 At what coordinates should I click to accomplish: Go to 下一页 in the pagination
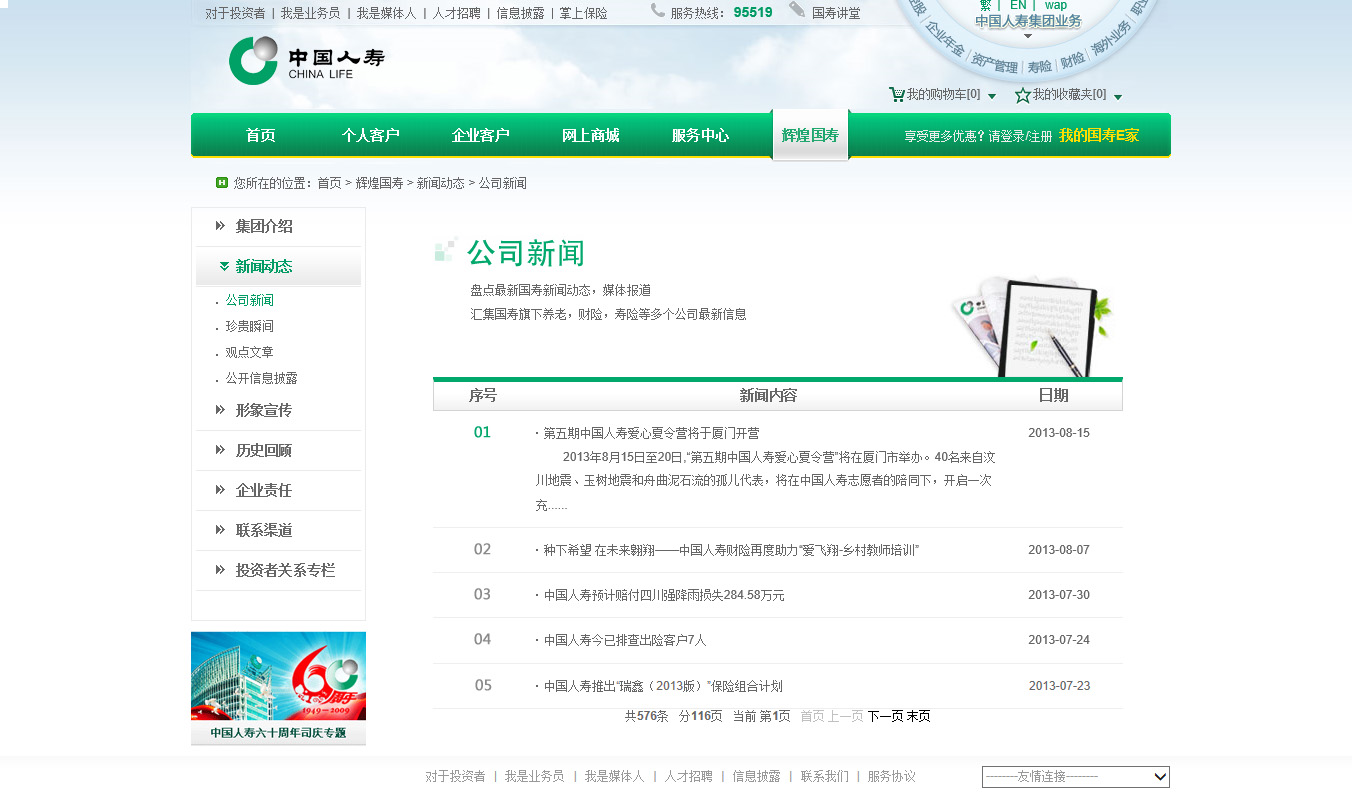pos(885,717)
